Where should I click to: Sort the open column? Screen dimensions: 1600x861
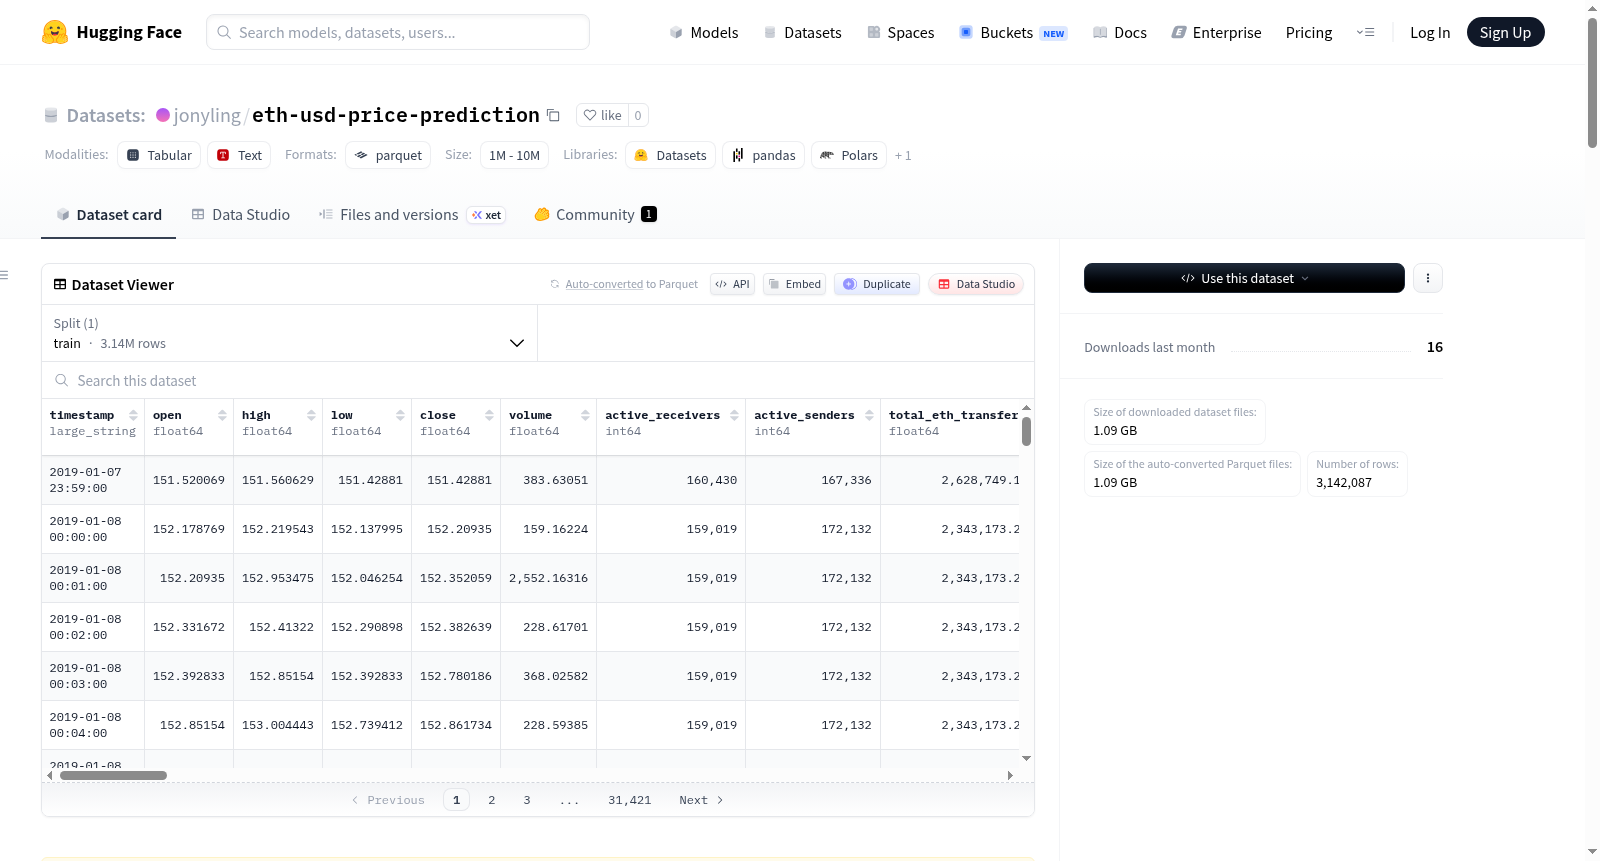(x=222, y=415)
